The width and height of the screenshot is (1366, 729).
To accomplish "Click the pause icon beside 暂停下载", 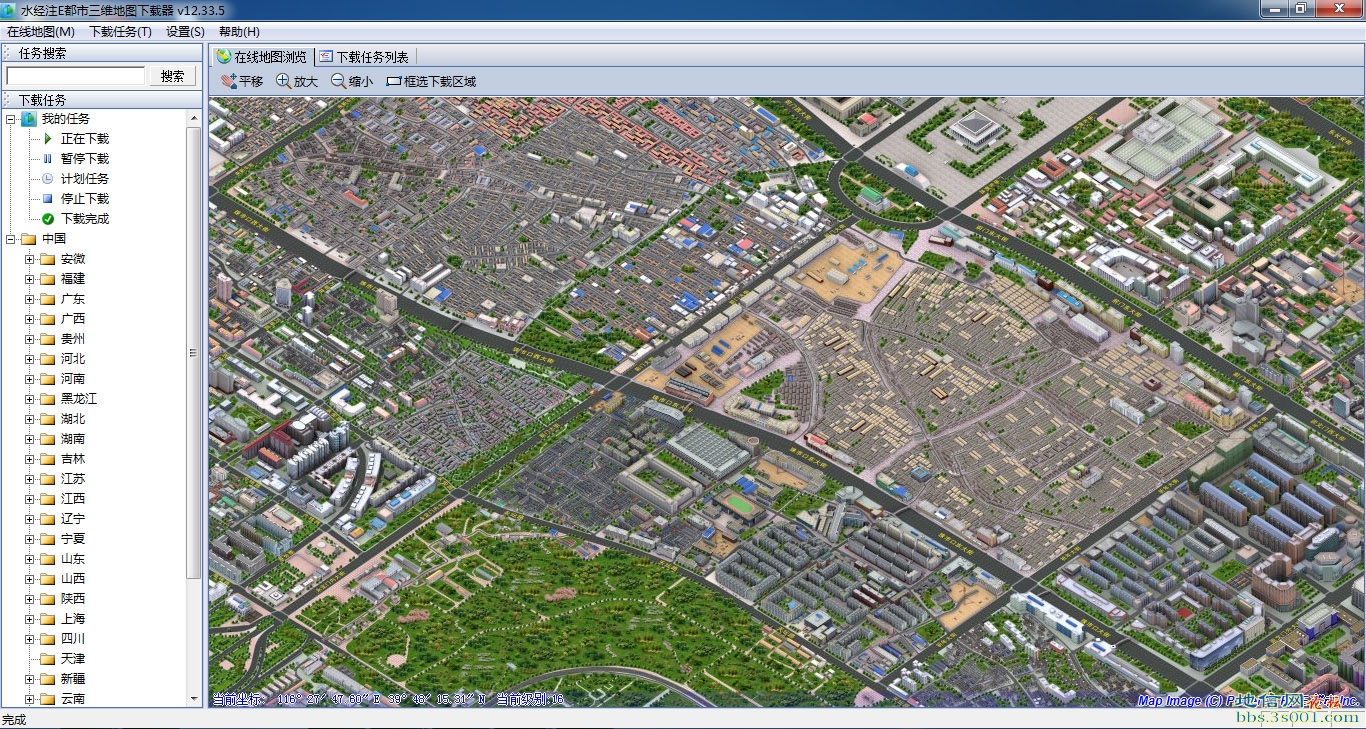I will coord(48,159).
